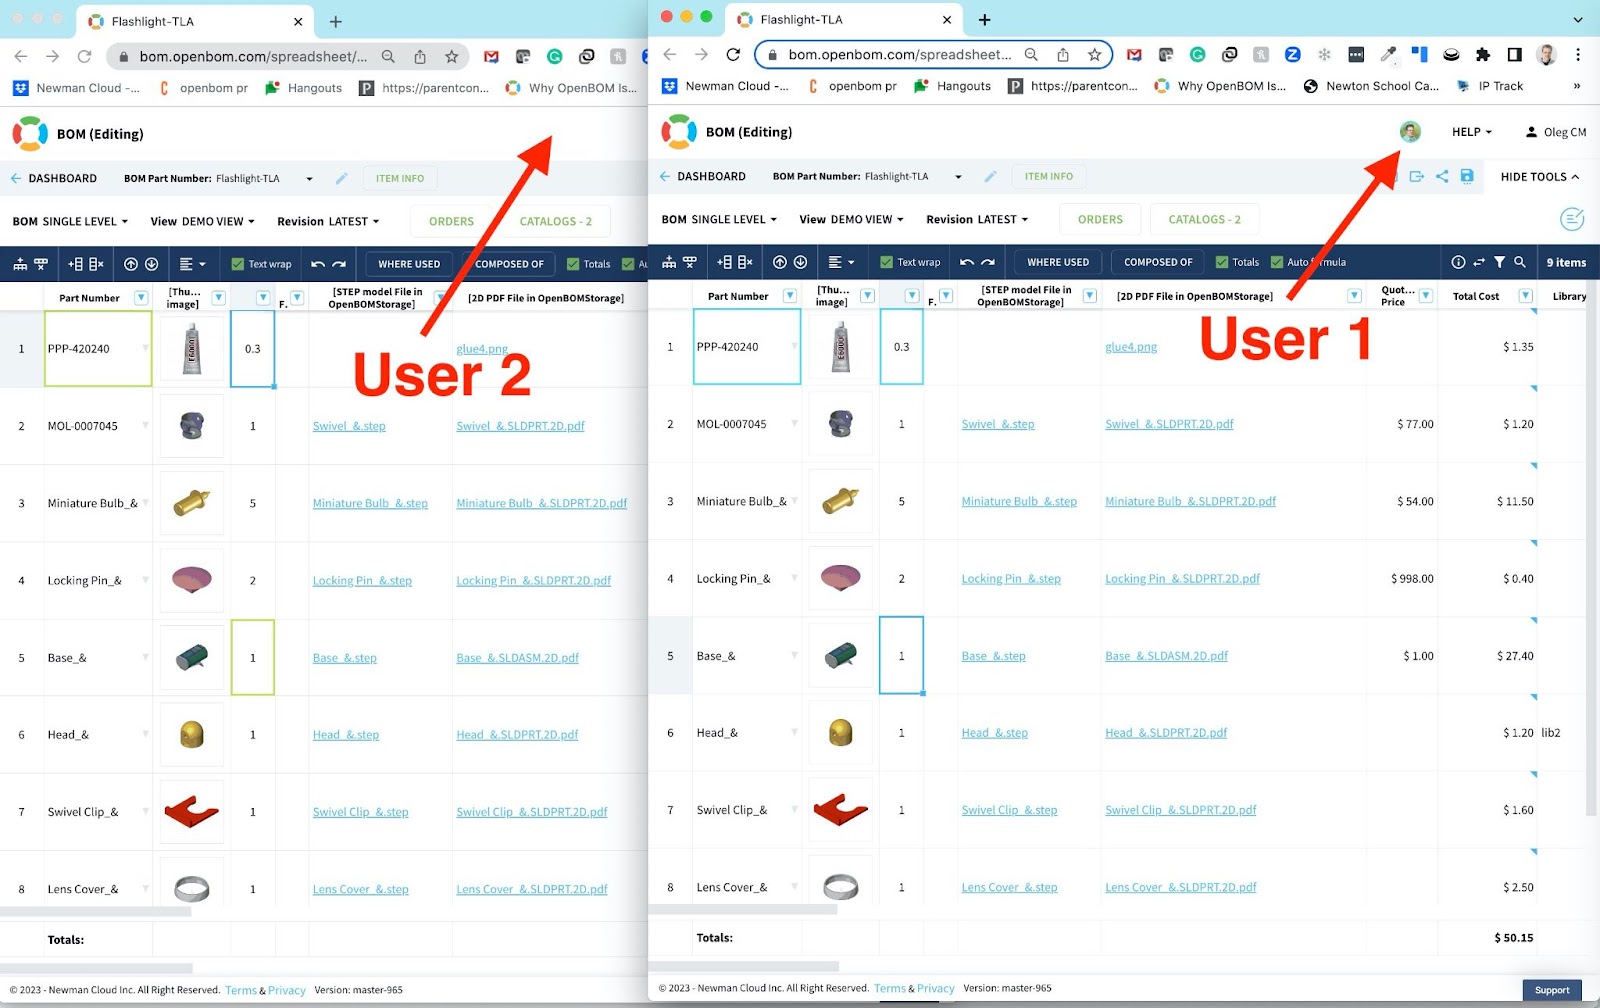This screenshot has width=1600, height=1008.
Task: Click the save icon in right window
Action: point(1467,176)
